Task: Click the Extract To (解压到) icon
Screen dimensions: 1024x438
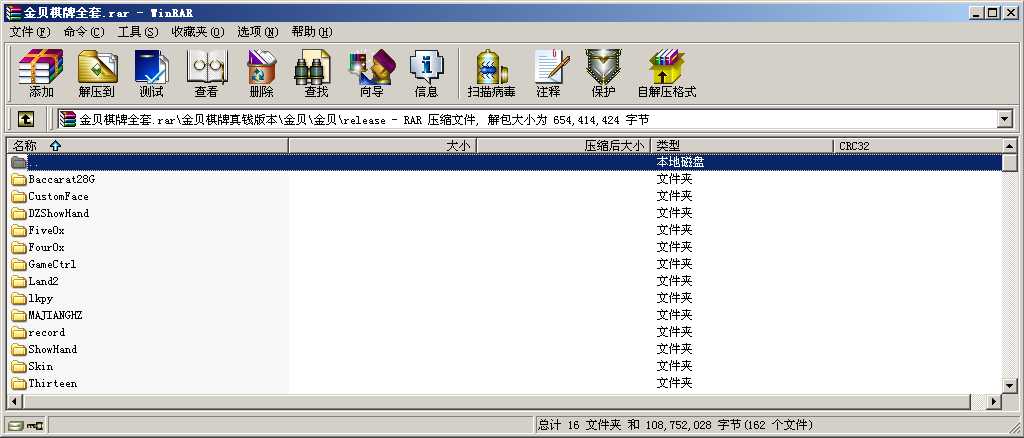Action: (x=97, y=72)
